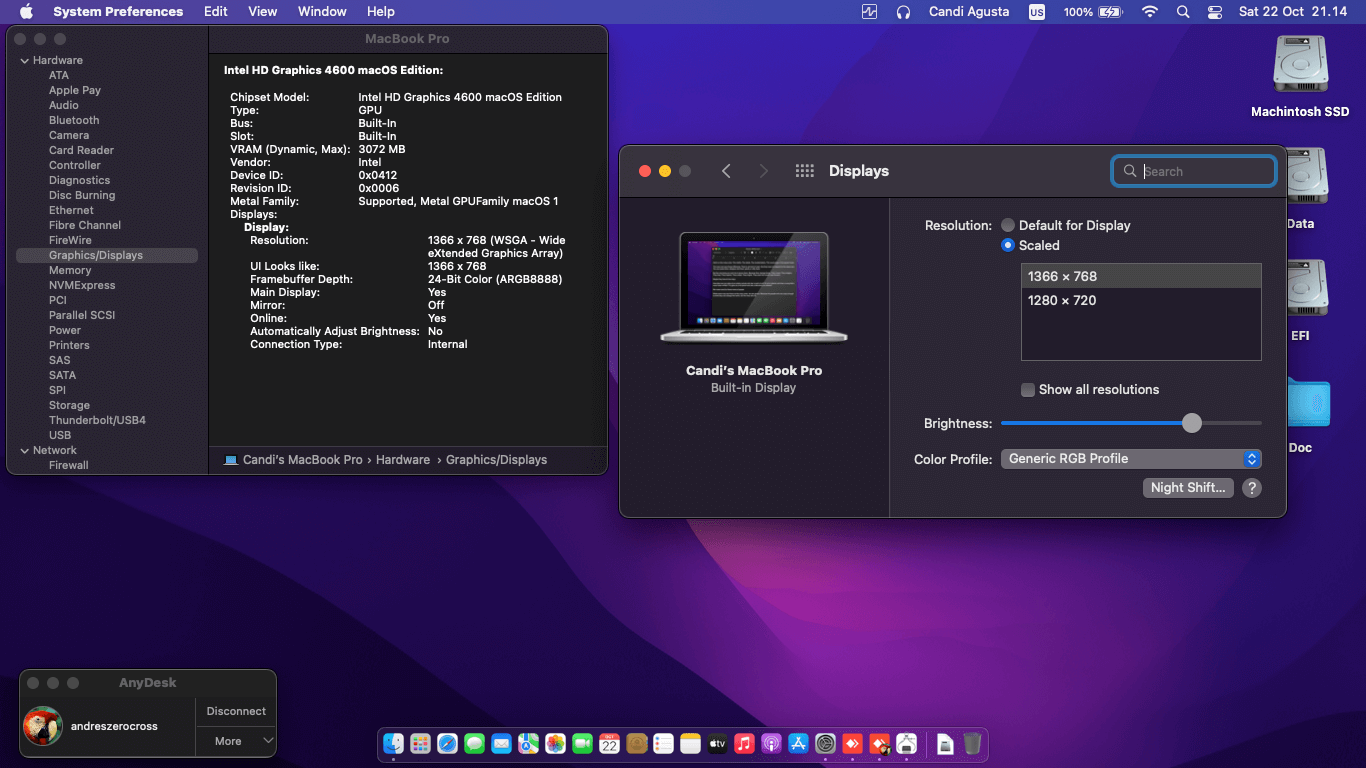Viewport: 1366px width, 768px height.
Task: Click the Night Shift button
Action: click(x=1188, y=488)
